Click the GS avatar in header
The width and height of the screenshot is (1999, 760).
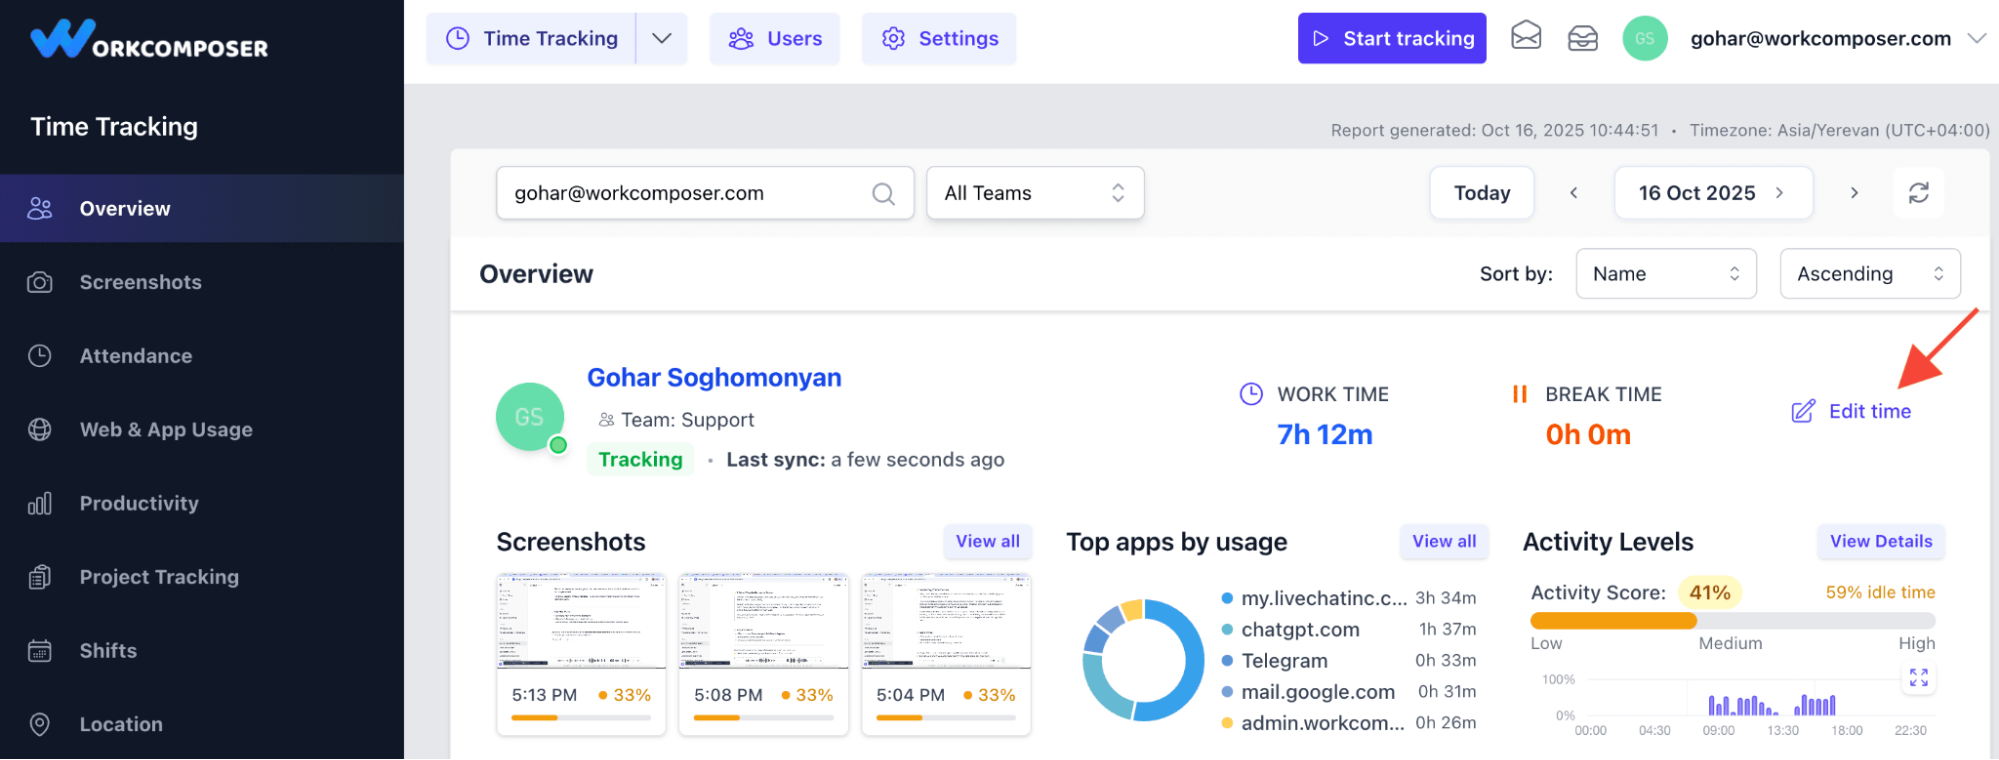[x=1644, y=39]
